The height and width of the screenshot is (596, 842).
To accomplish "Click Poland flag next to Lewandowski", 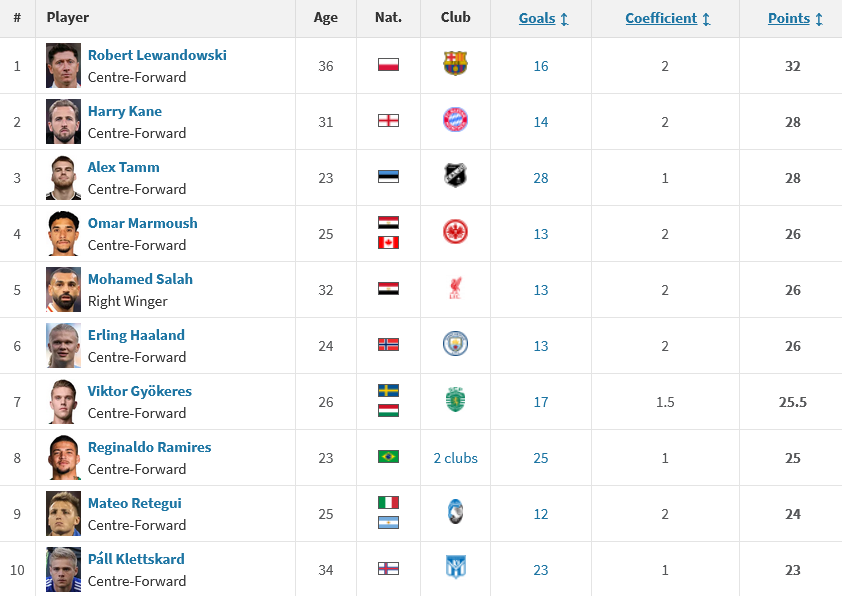I will point(388,65).
